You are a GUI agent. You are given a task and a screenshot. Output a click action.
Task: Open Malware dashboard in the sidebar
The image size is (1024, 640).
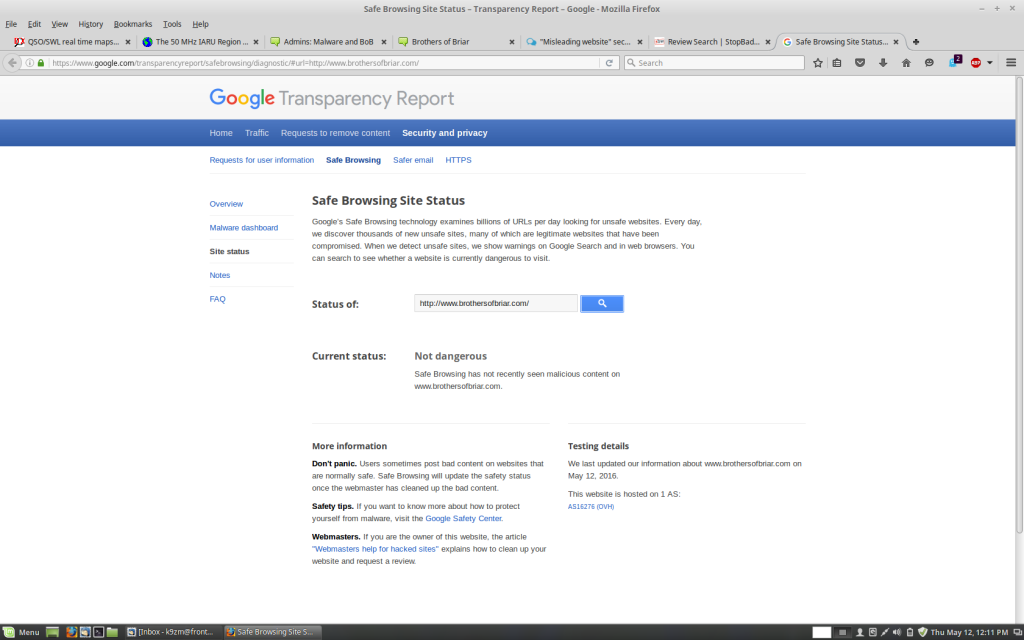pos(244,228)
